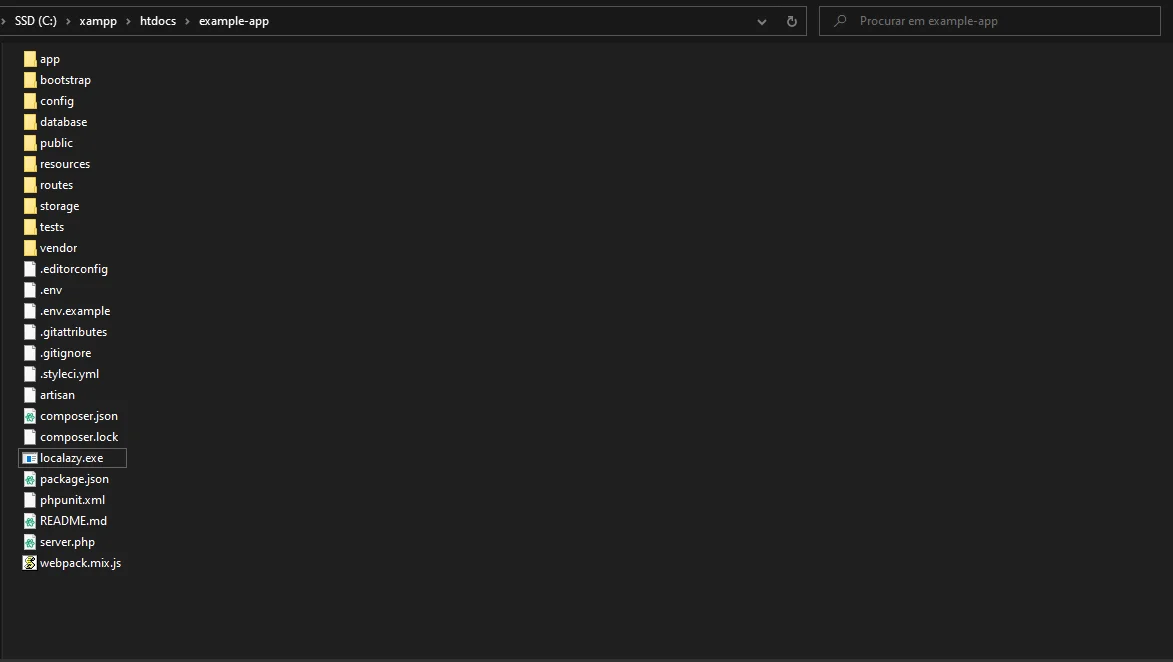1173x662 pixels.
Task: Expand the chevron after xampp in path
Action: click(x=129, y=21)
